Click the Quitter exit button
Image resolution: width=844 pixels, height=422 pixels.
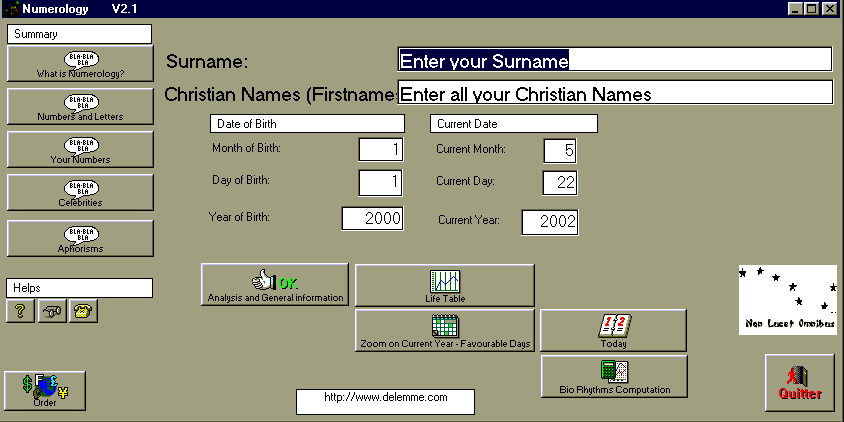pyautogui.click(x=799, y=382)
